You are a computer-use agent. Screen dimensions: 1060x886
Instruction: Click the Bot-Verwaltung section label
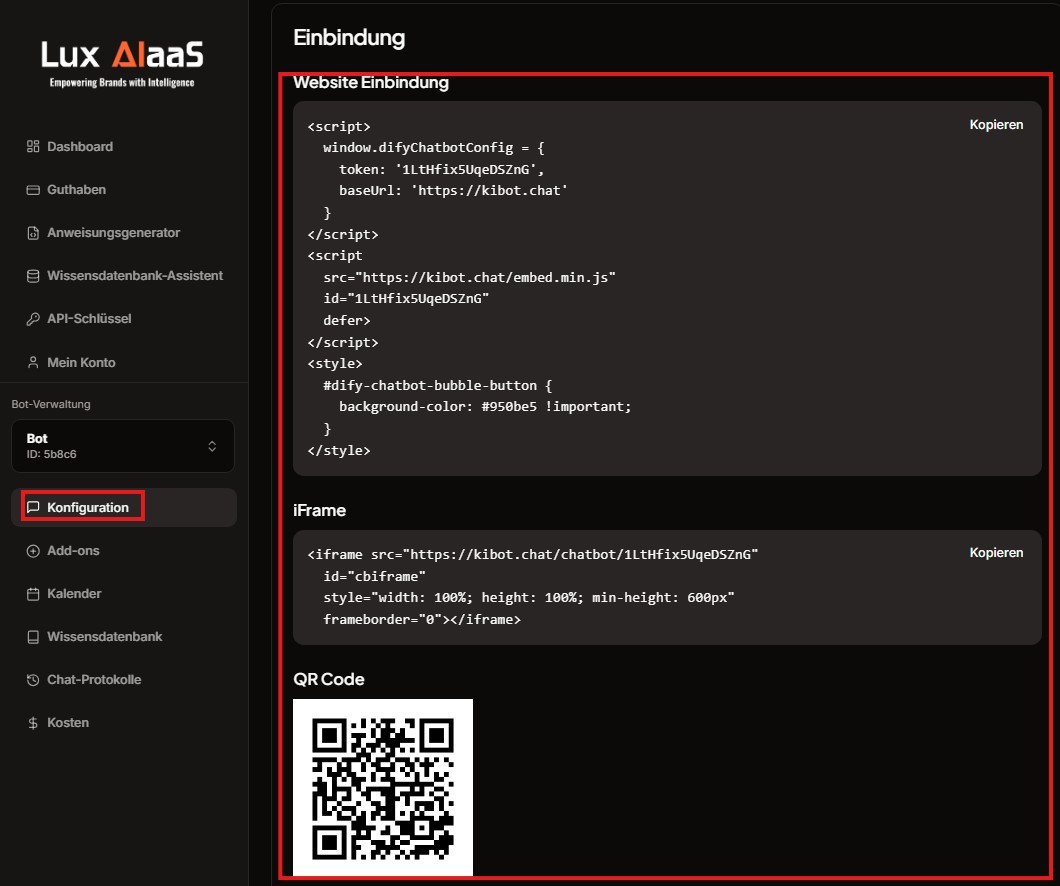51,404
